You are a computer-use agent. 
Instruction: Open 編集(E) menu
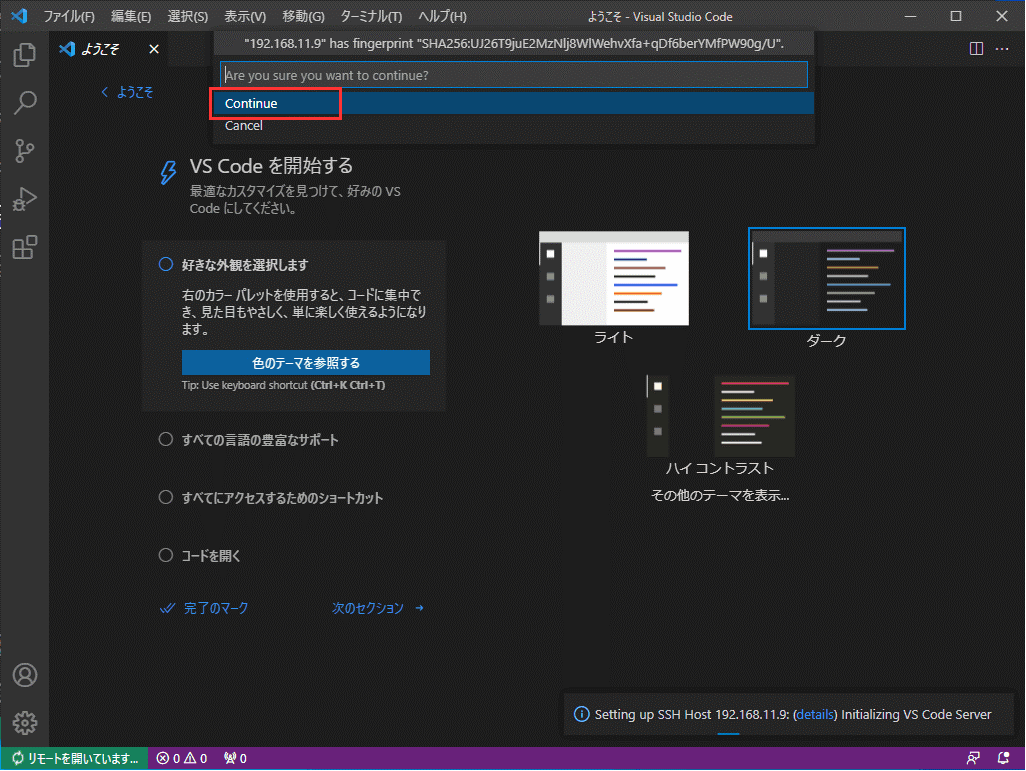(x=131, y=16)
